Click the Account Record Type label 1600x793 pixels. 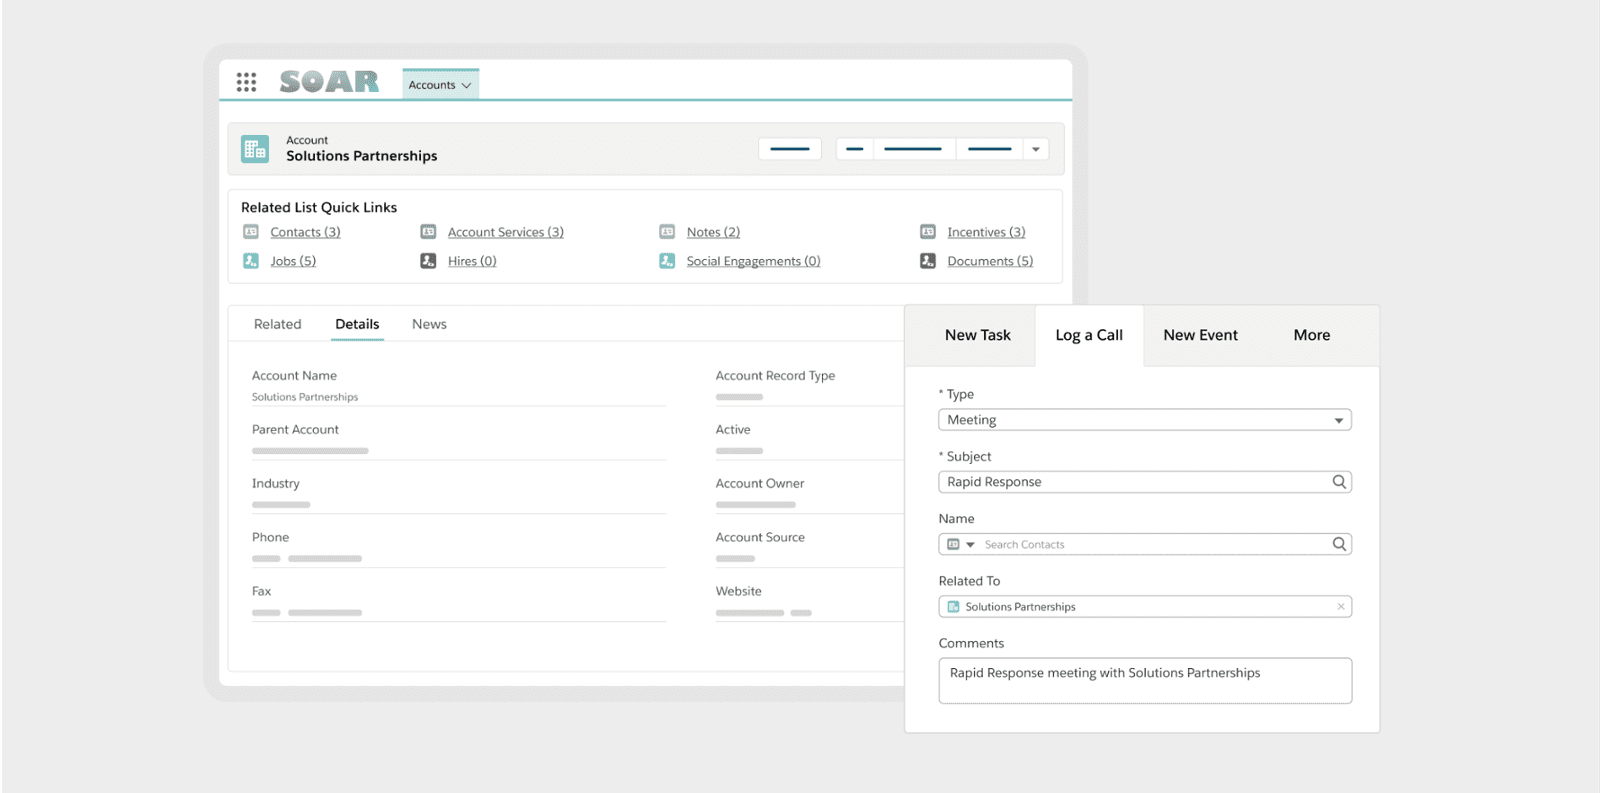[x=775, y=375]
